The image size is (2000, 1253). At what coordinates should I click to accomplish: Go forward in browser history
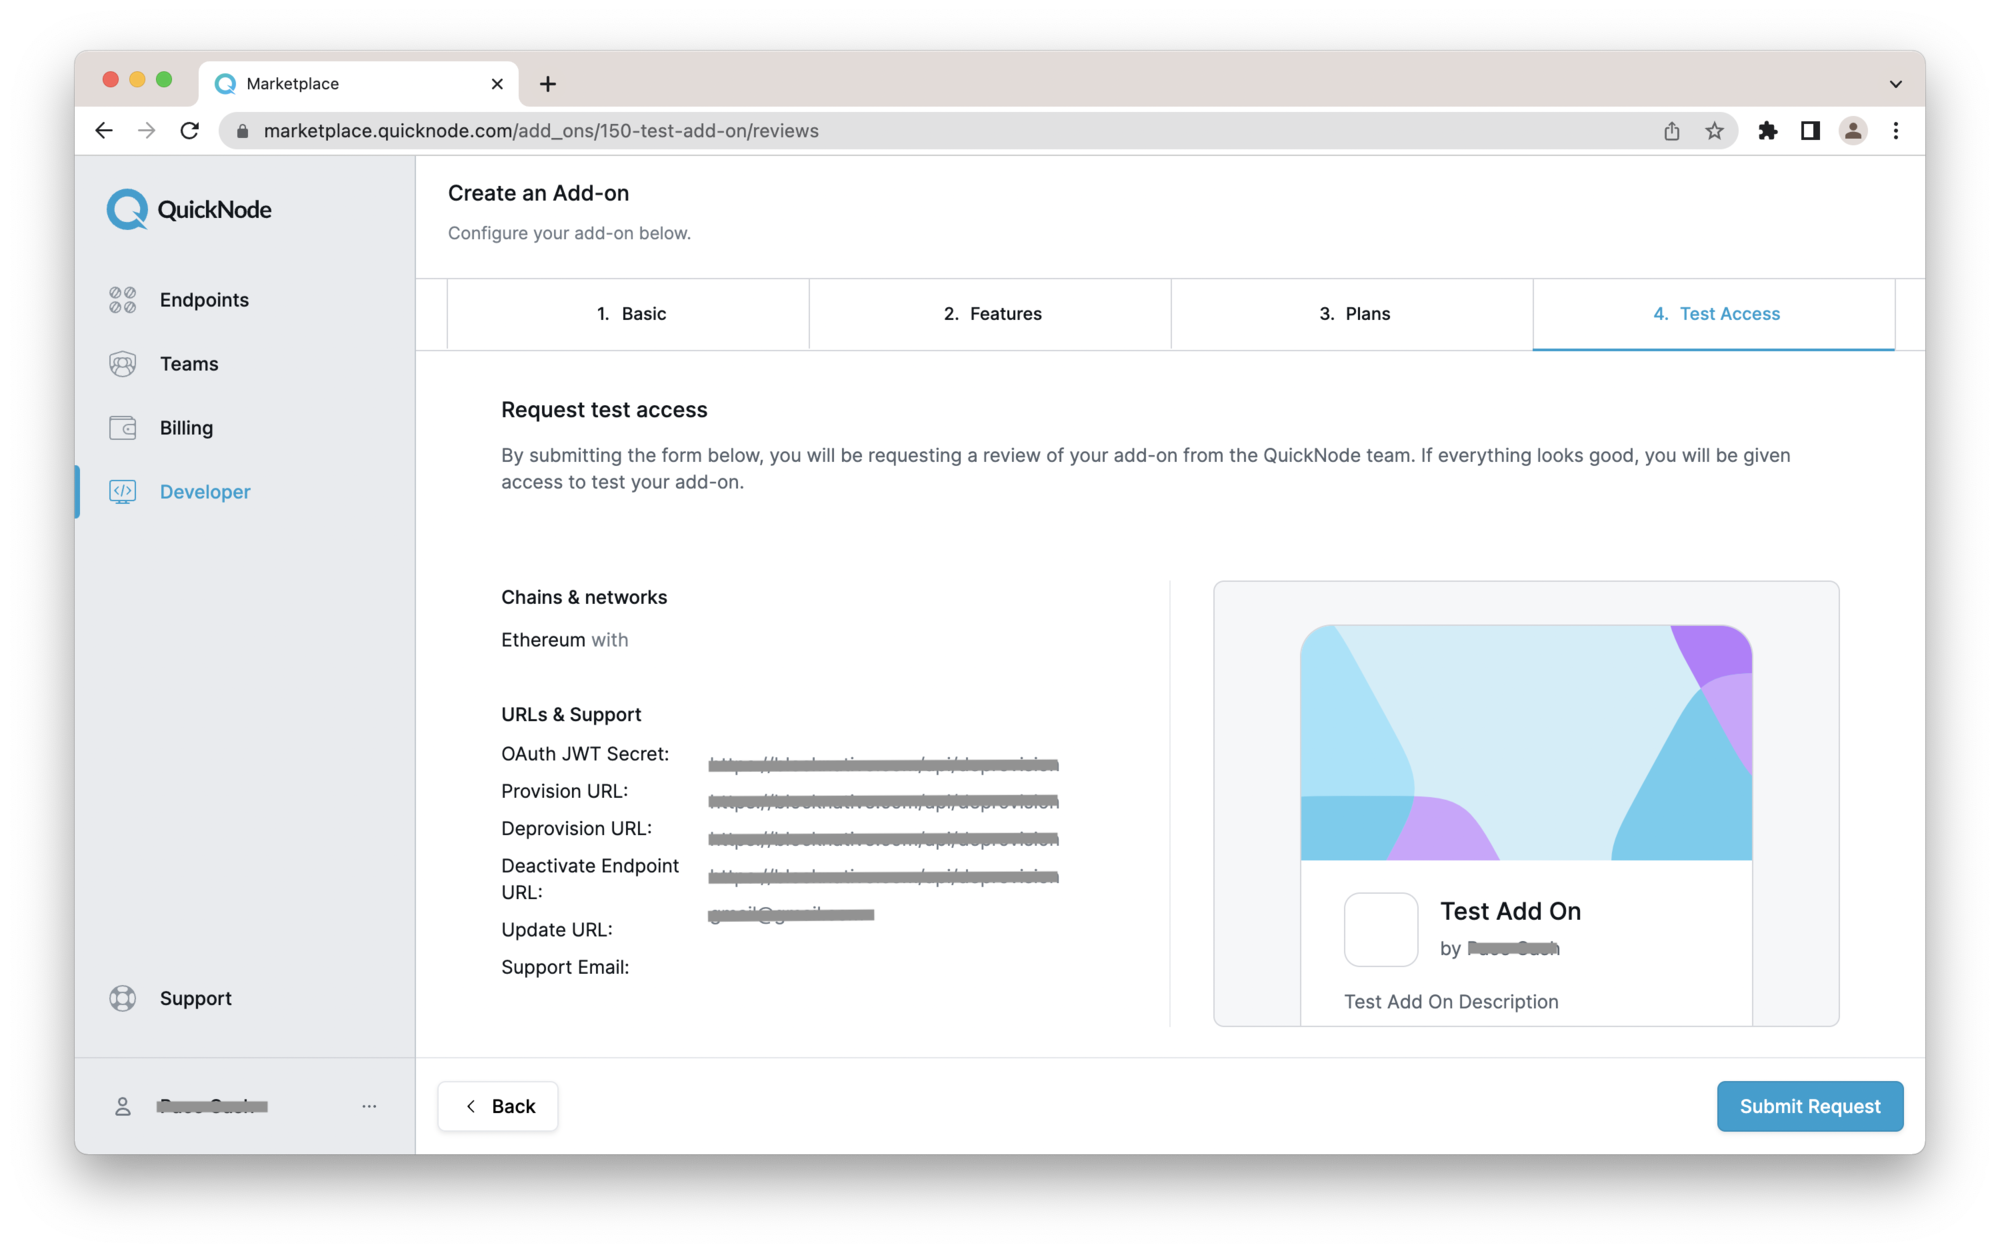[147, 131]
